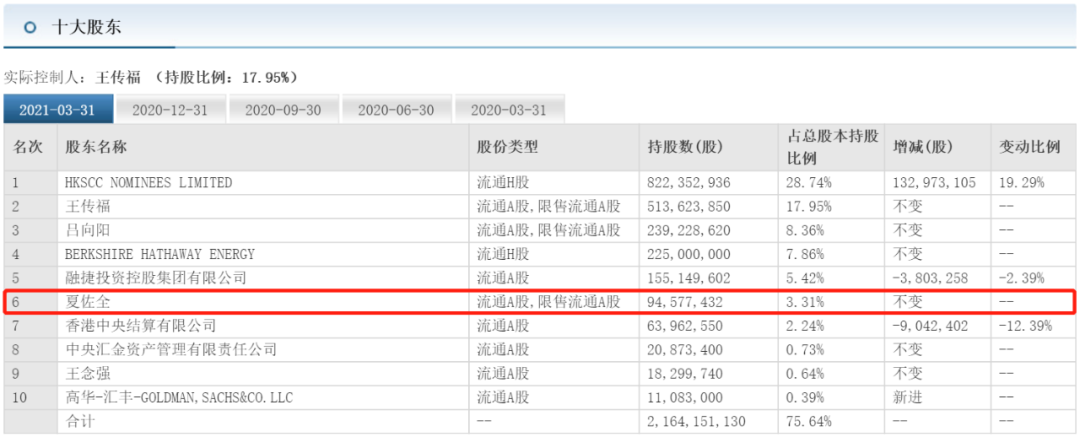1080x437 pixels.
Task: Click the increase value 132,973,105
Action: coord(934,183)
